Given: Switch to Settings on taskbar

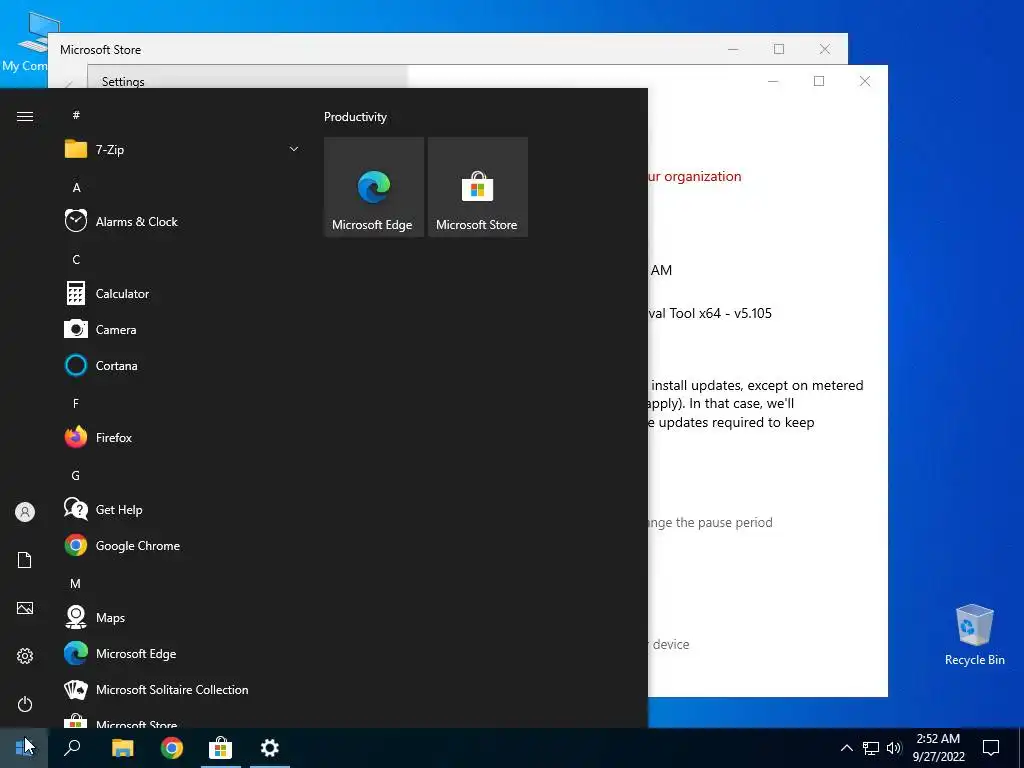Looking at the screenshot, I should [x=270, y=748].
